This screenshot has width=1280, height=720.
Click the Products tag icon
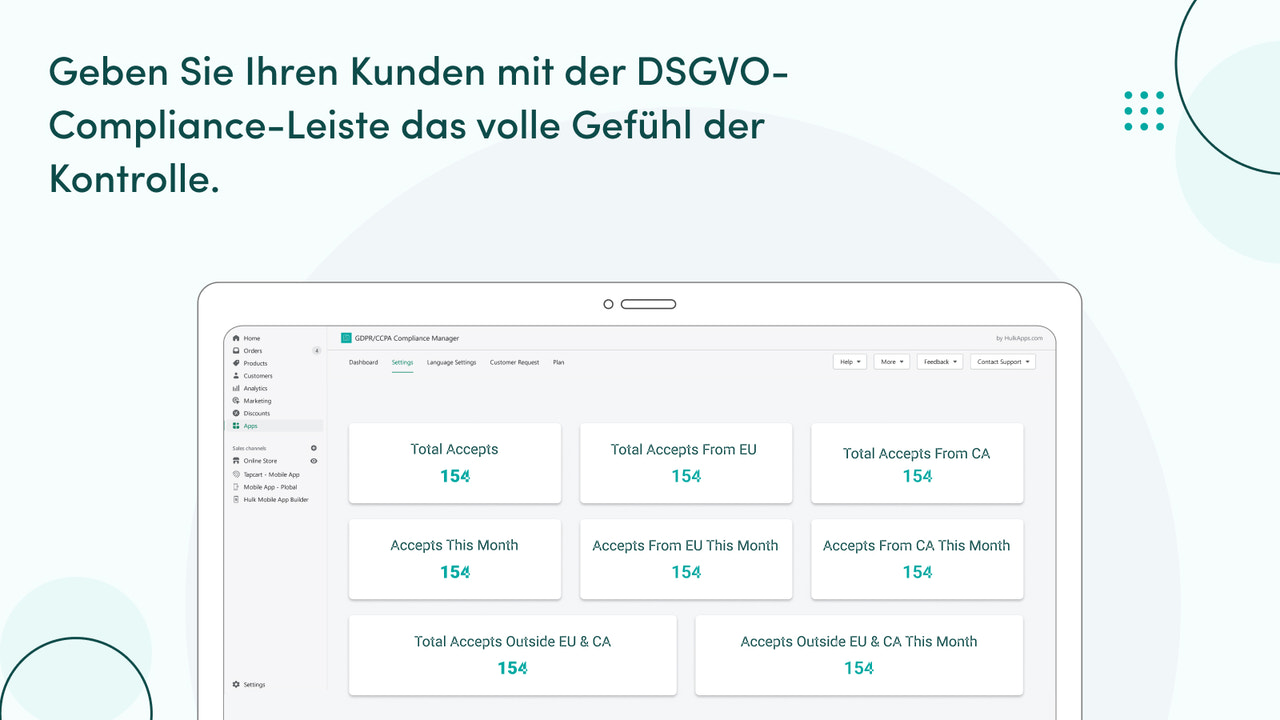(236, 363)
